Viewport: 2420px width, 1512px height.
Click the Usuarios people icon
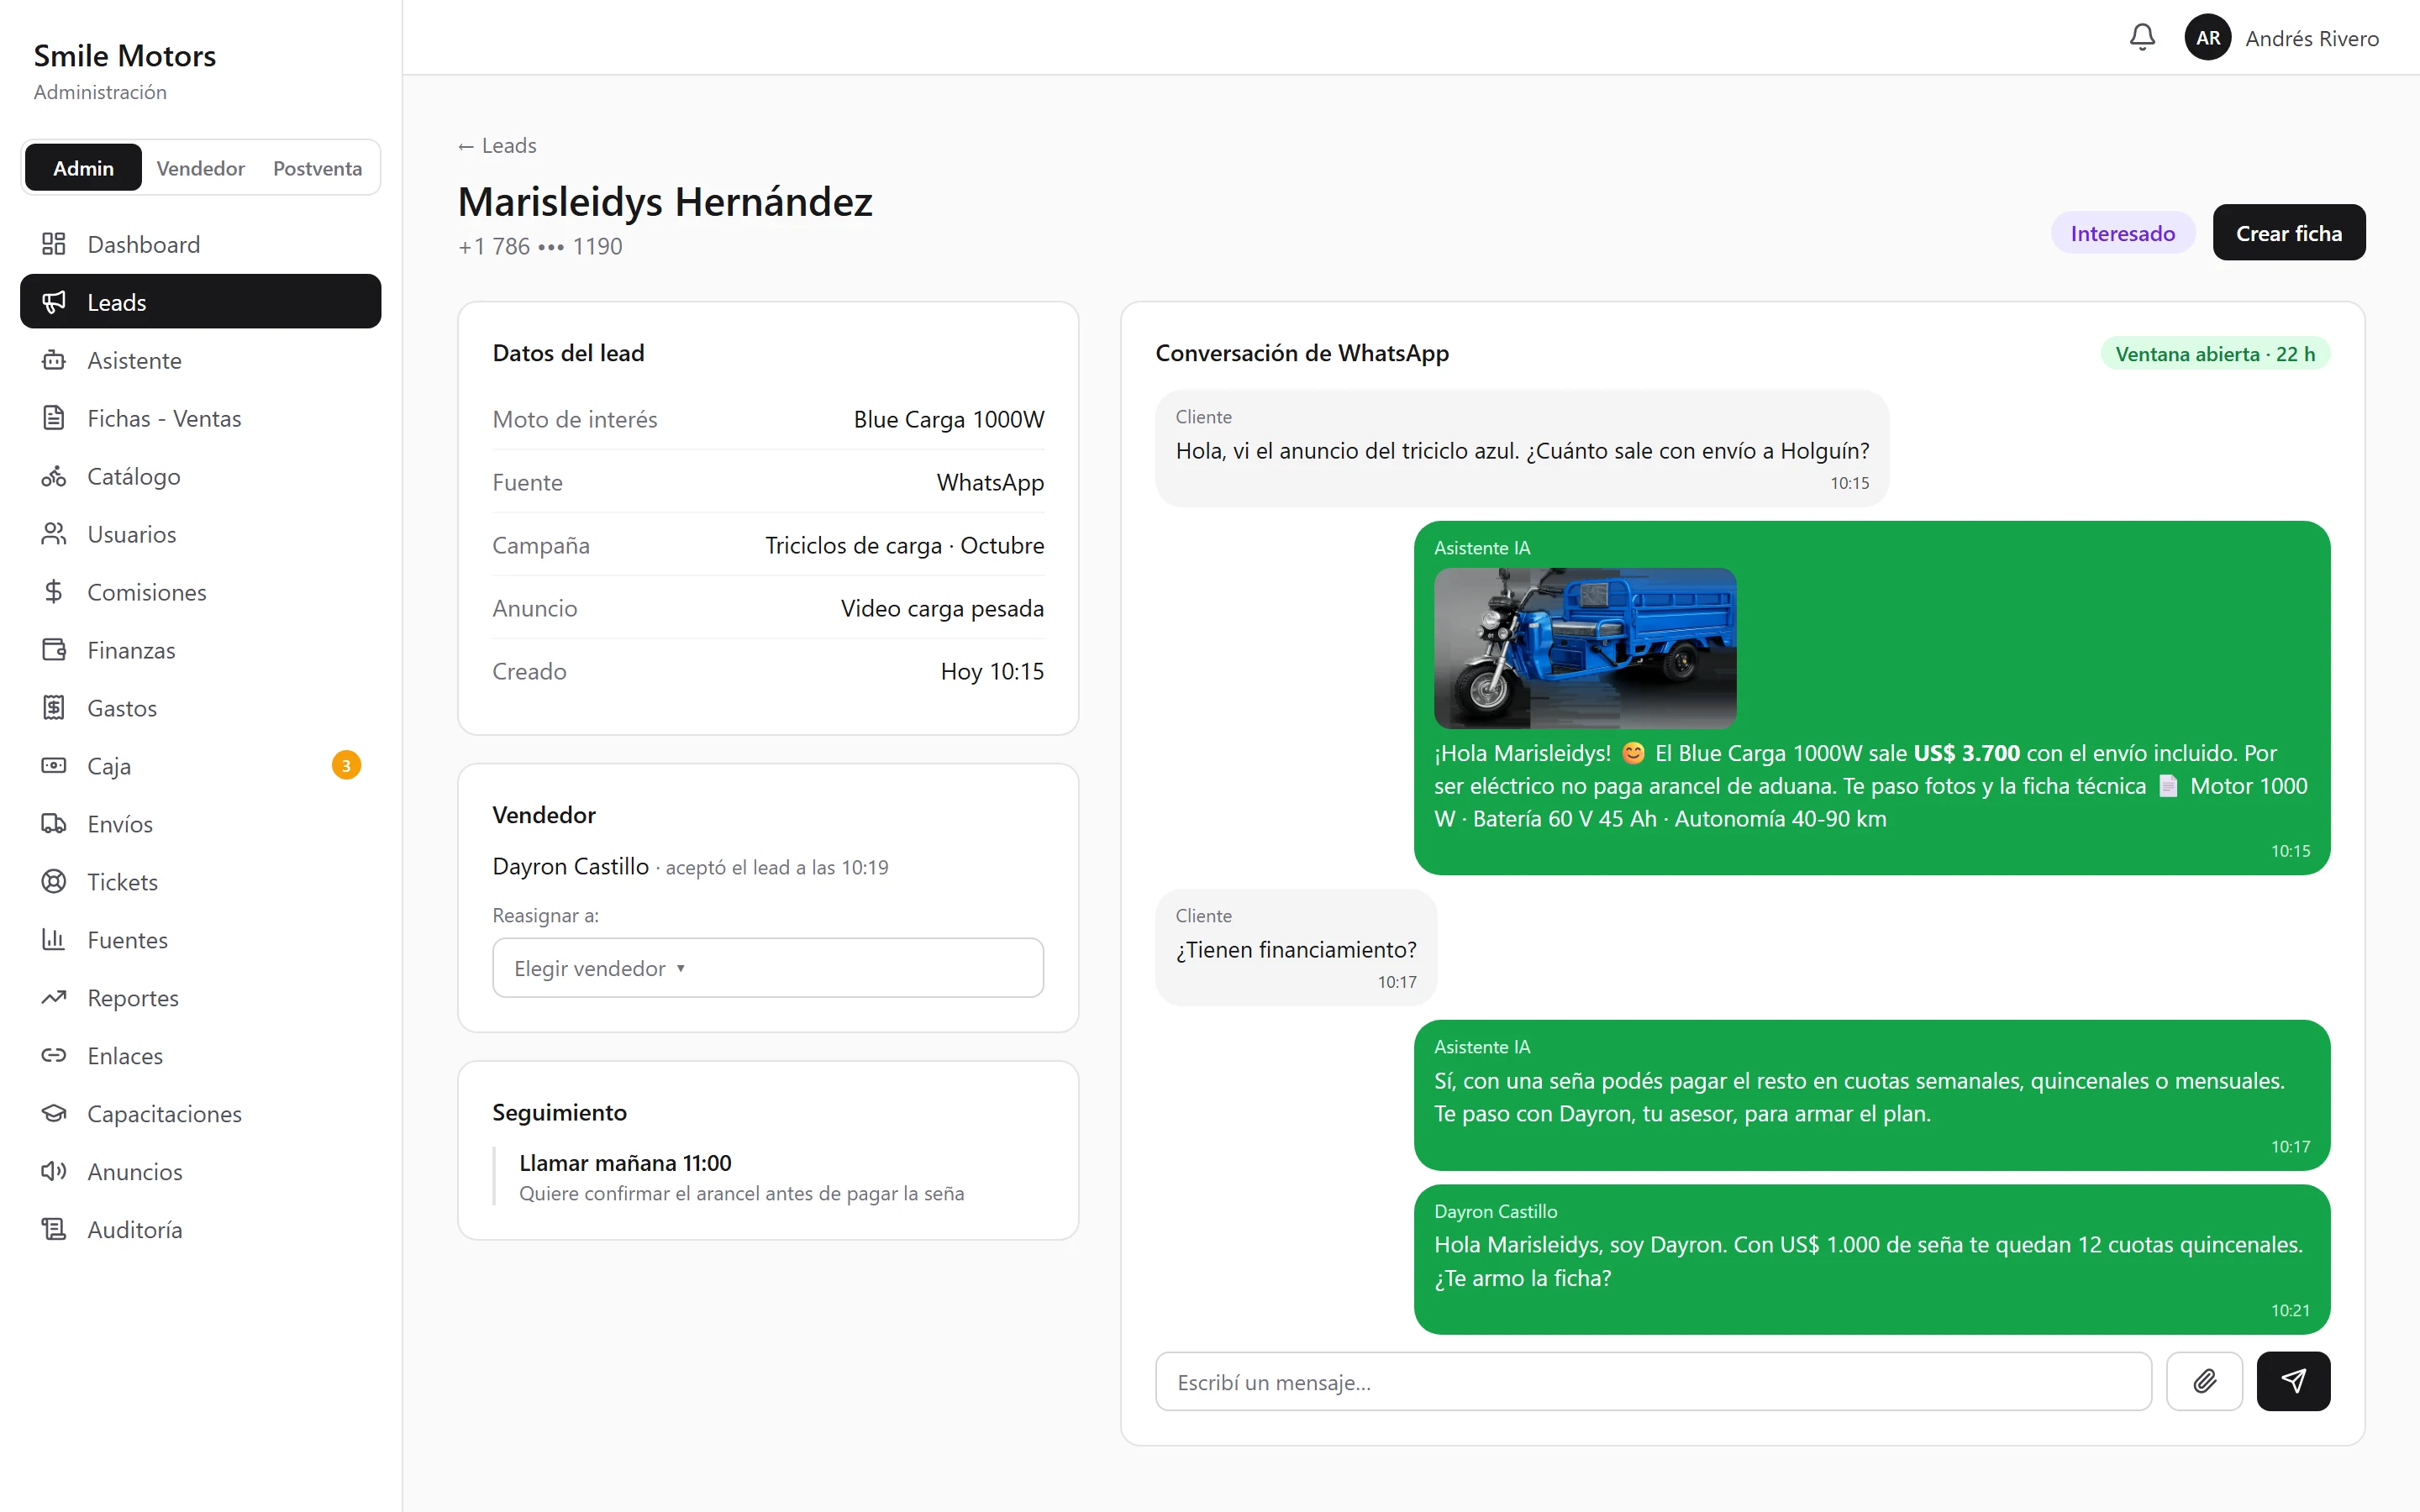tap(54, 534)
